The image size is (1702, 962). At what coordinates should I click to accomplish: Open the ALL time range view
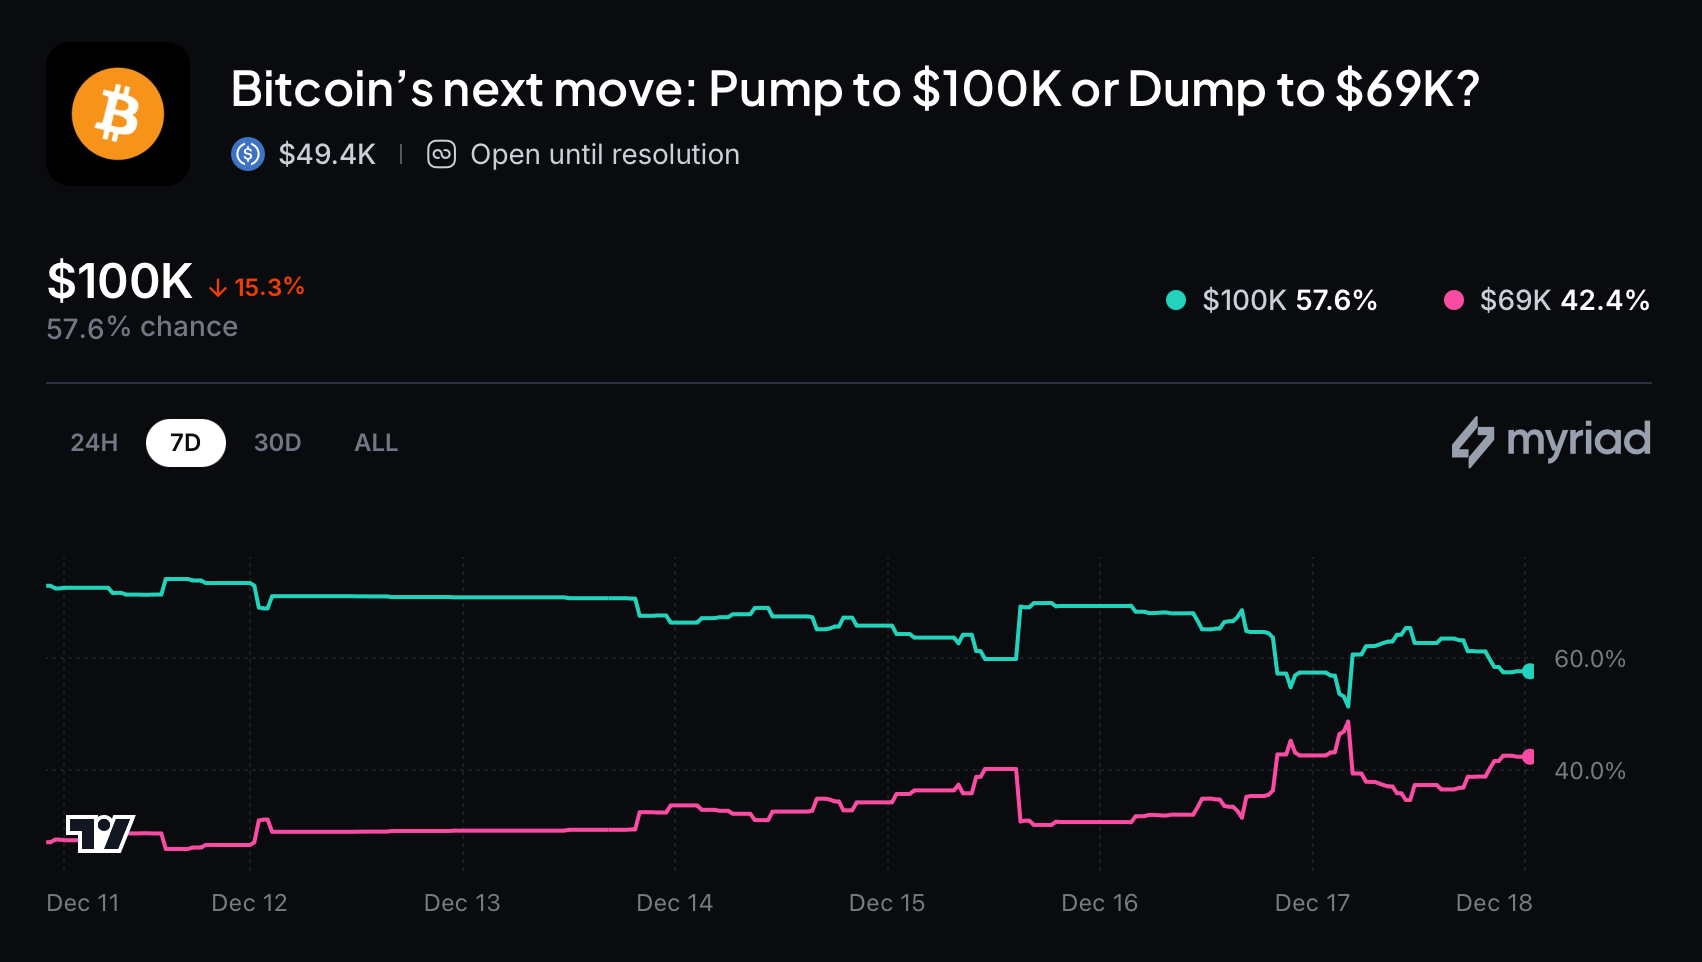click(375, 442)
